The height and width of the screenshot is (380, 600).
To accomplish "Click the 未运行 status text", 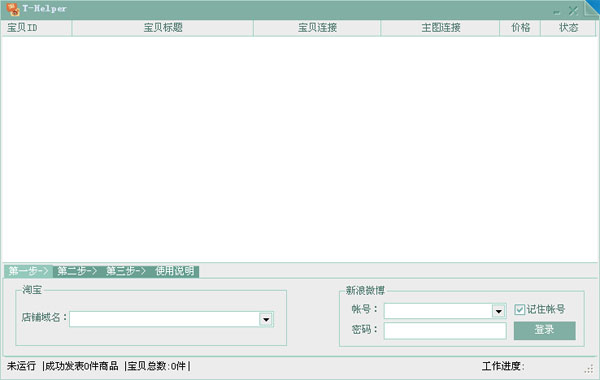I will click(21, 366).
